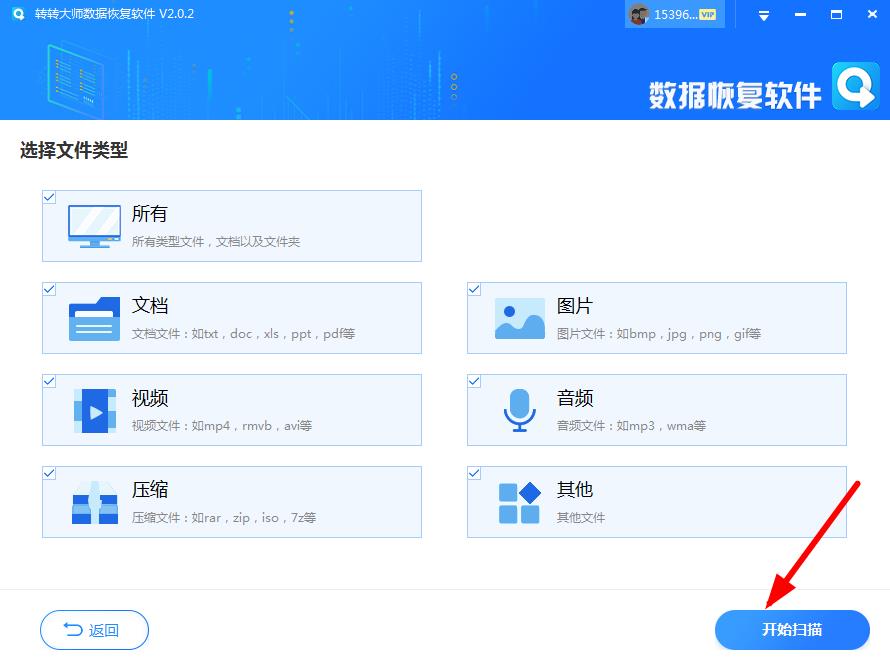Screen dimensions: 890x670
Task: Click the 其他 title text
Action: tap(574, 489)
